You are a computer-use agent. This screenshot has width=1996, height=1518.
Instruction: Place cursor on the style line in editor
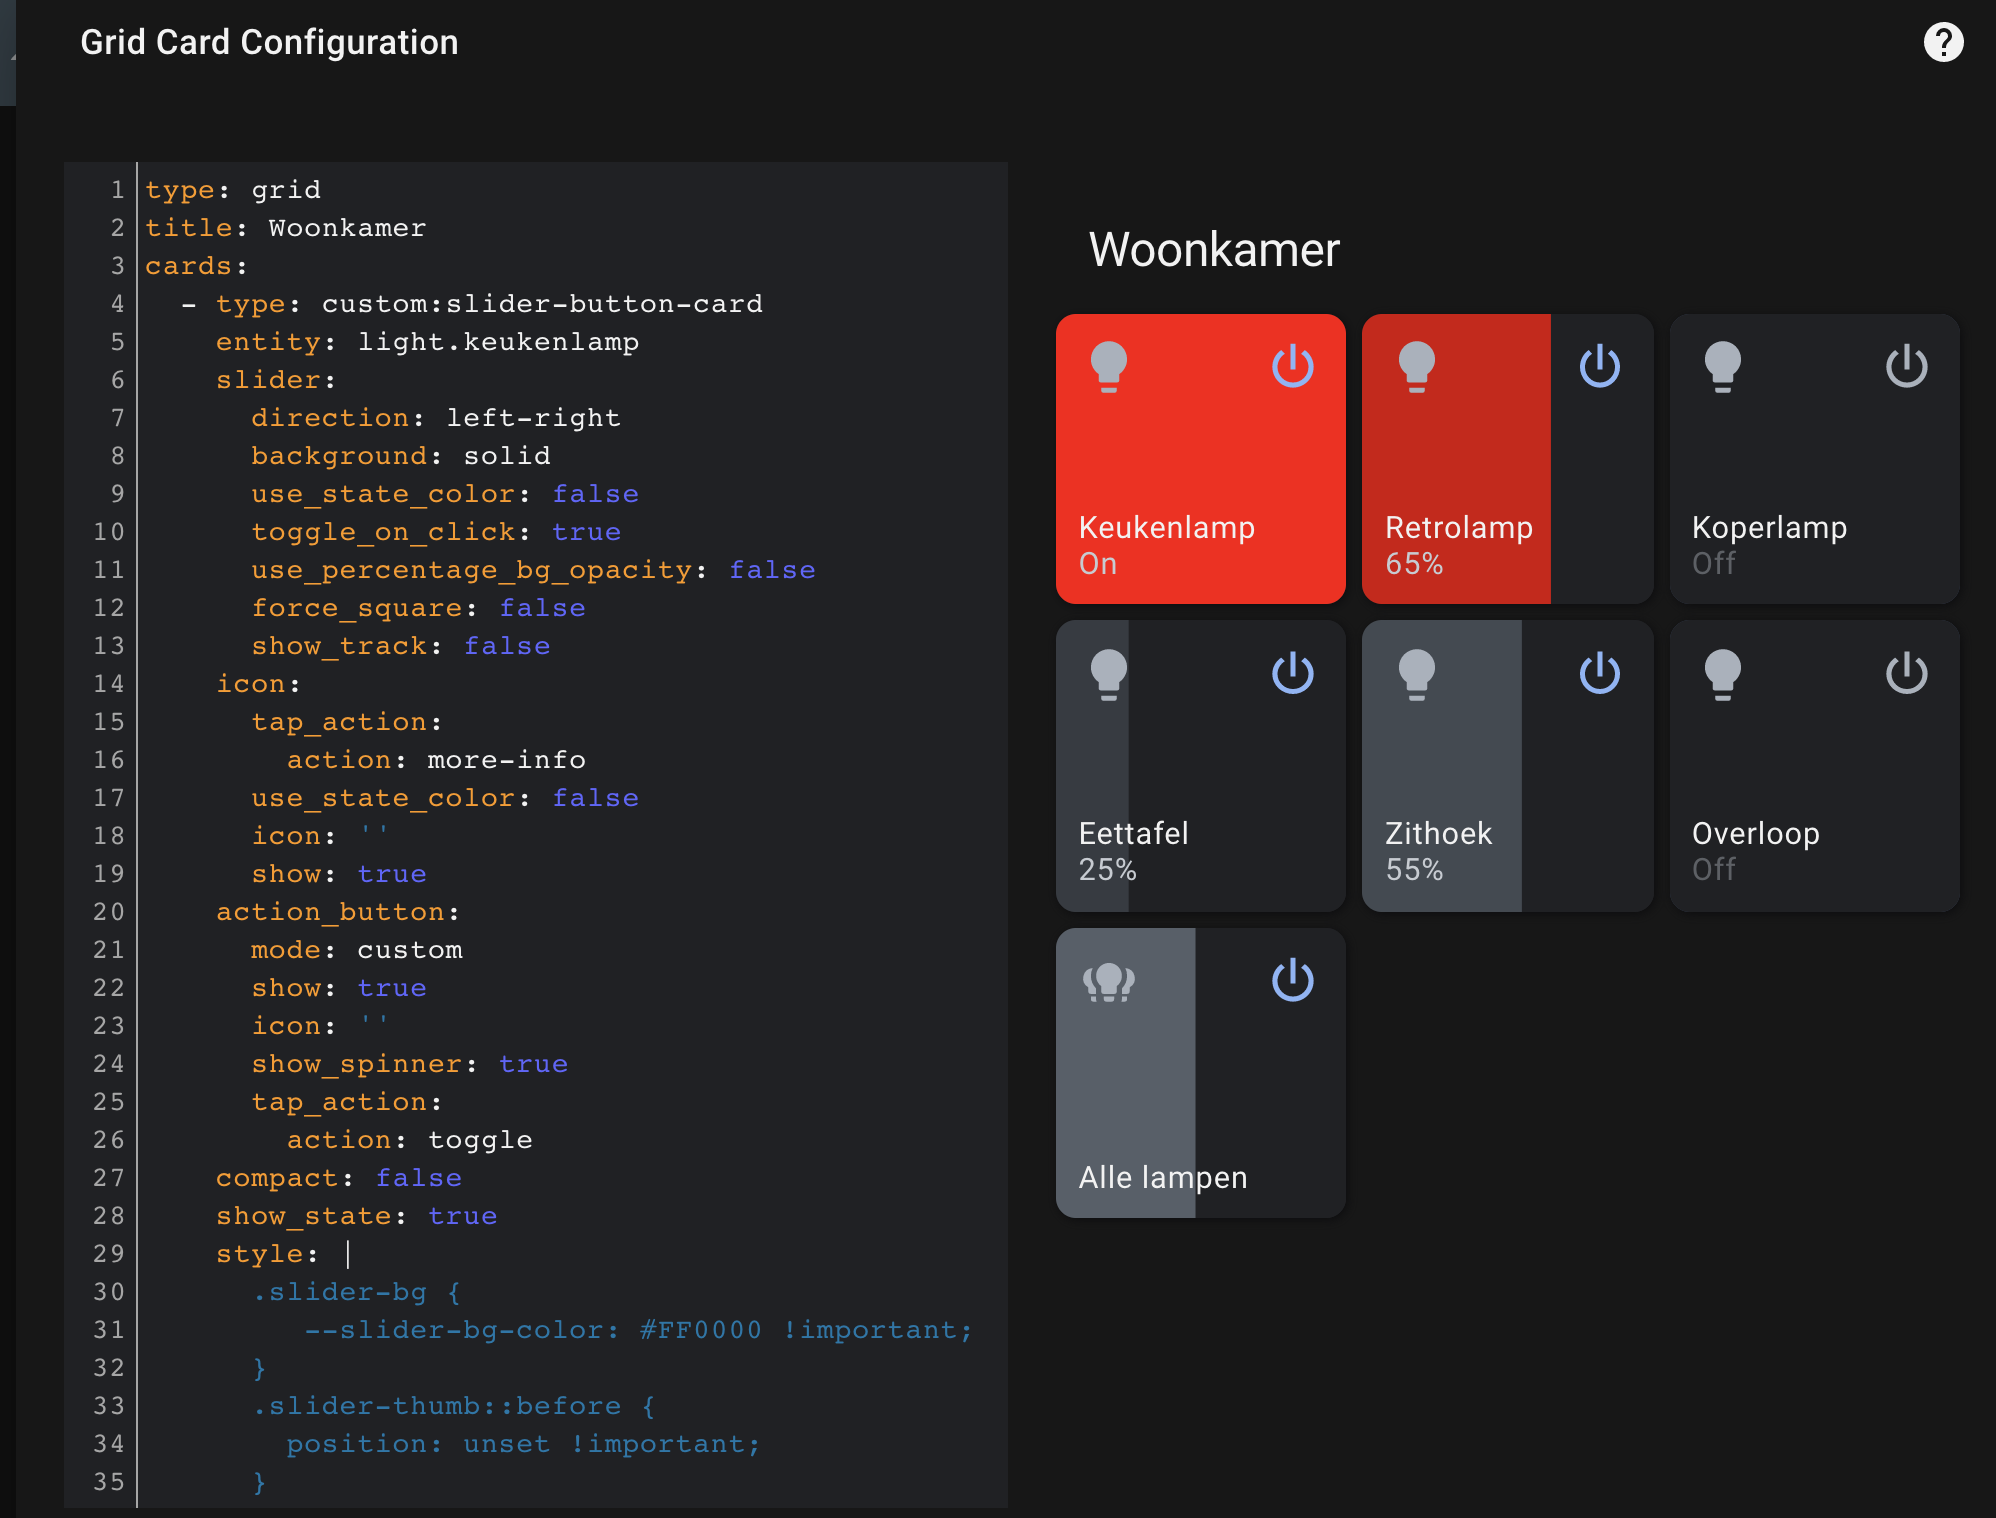tap(265, 1253)
